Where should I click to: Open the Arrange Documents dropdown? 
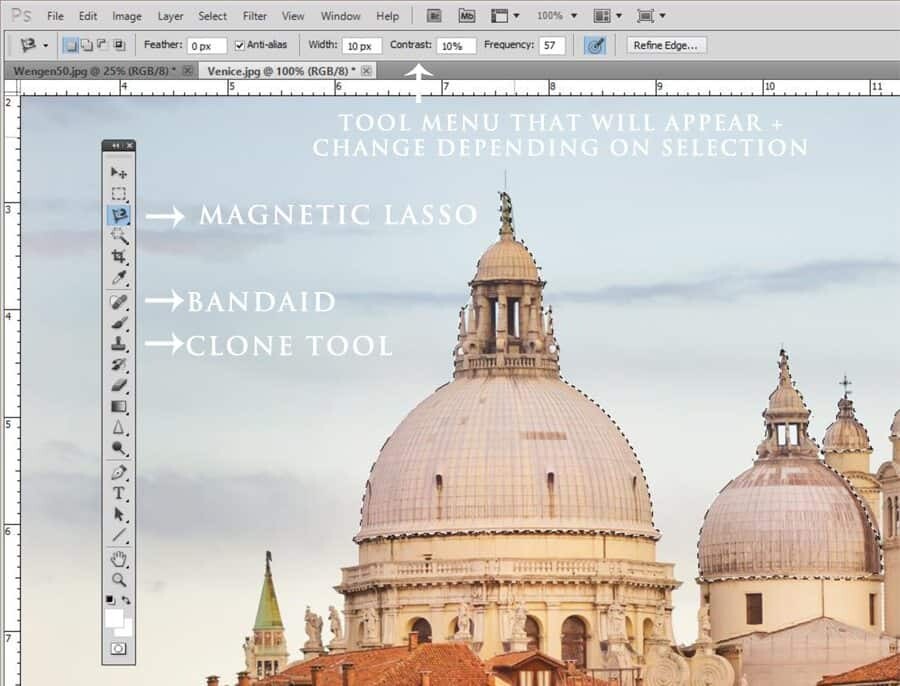608,16
